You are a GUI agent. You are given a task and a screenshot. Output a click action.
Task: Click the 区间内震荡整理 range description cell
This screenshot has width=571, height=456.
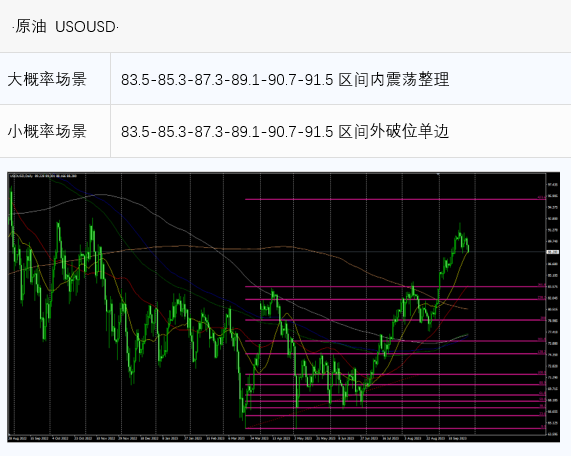[x=340, y=79]
